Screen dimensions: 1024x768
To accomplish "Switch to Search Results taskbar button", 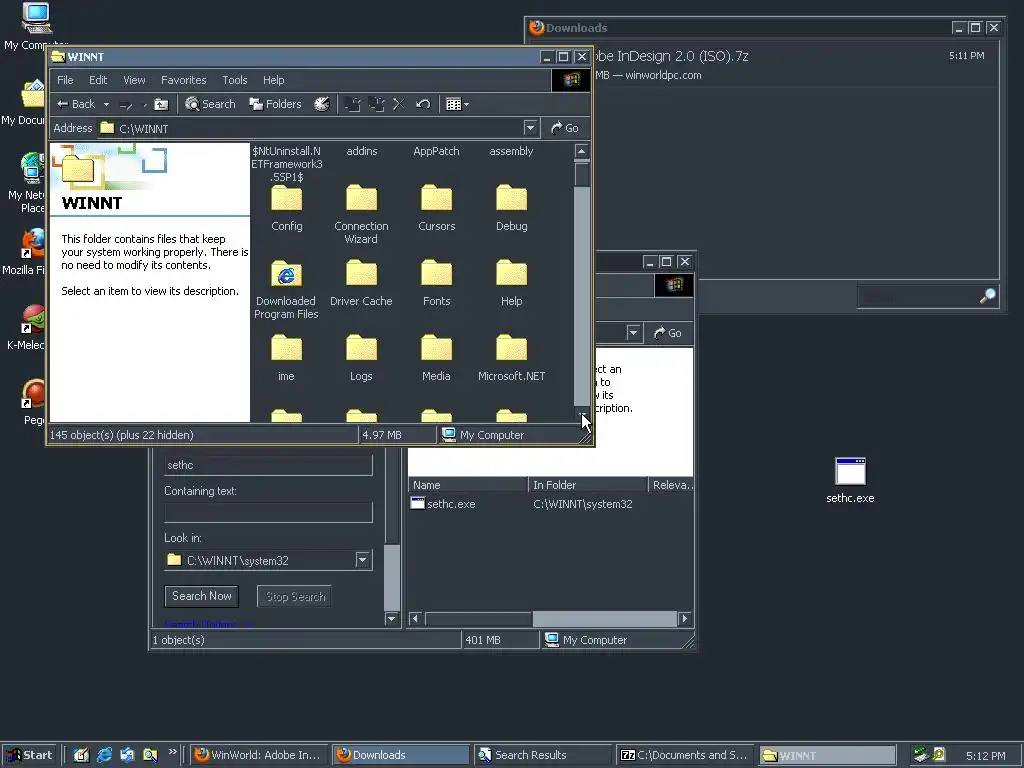I will click(x=543, y=755).
